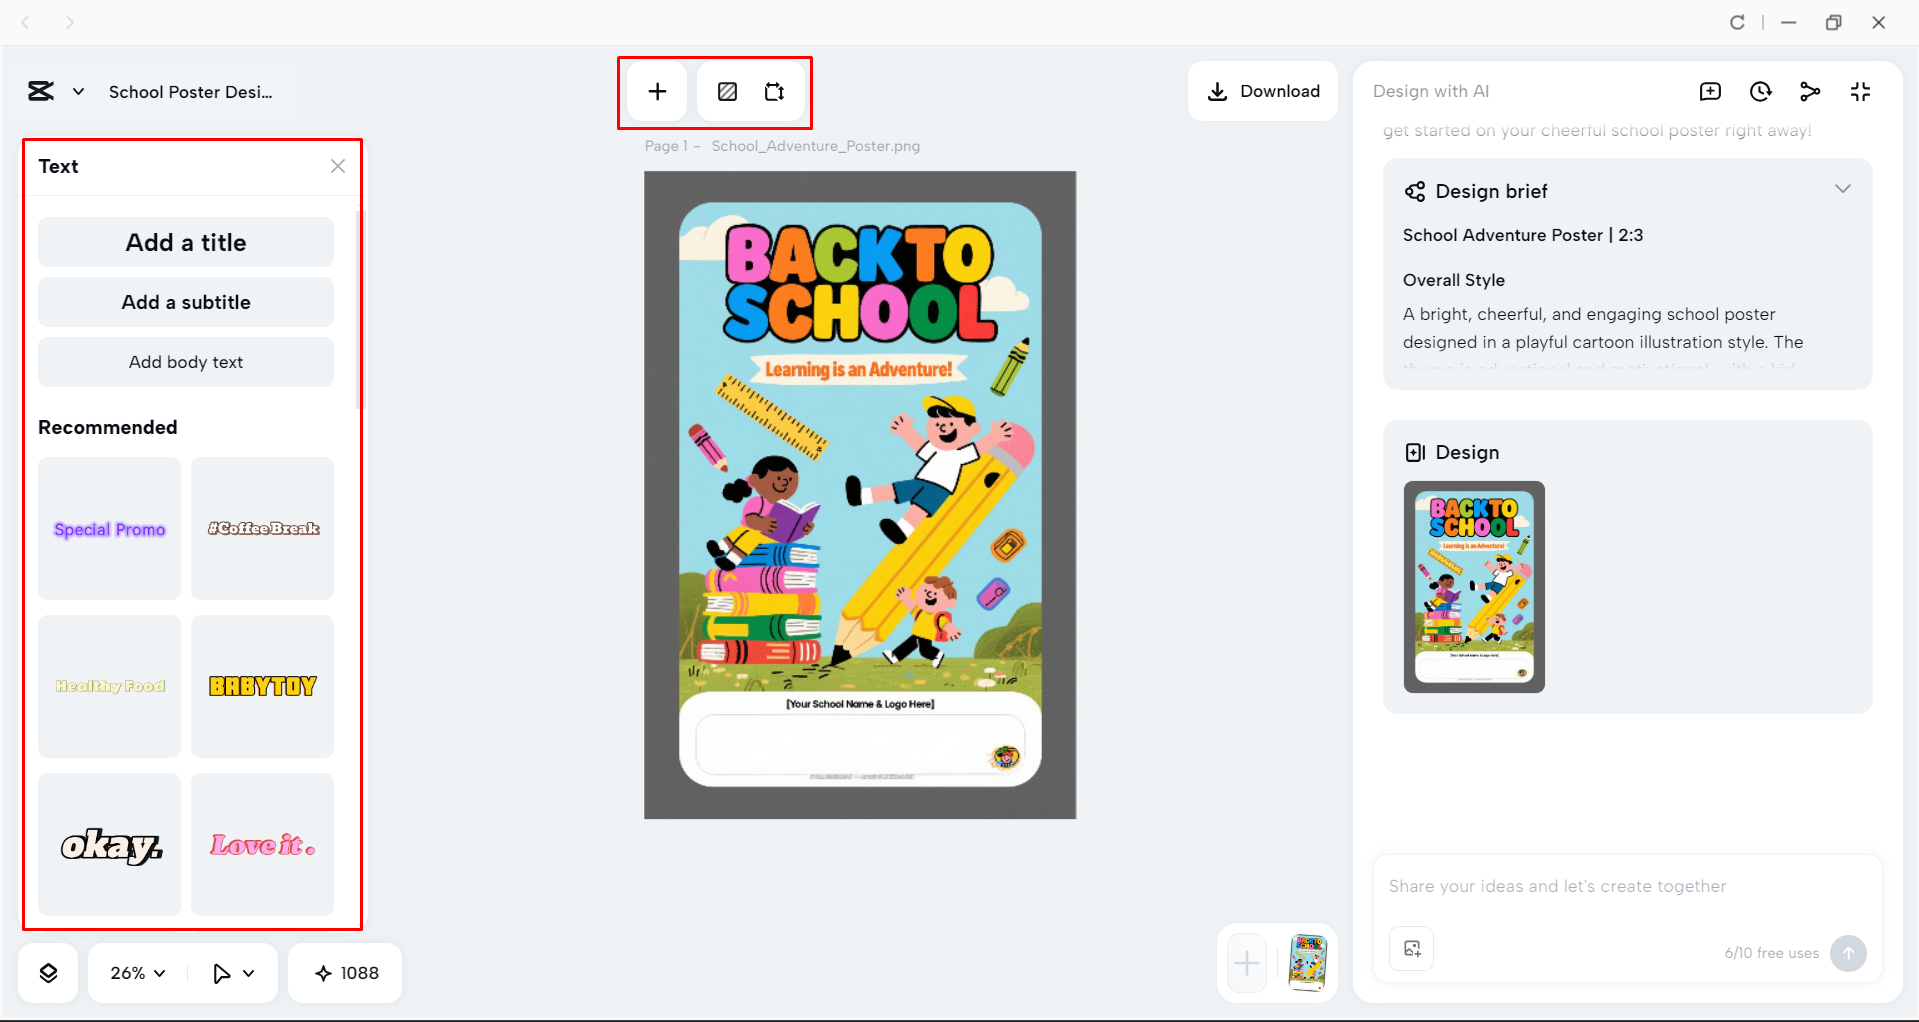The width and height of the screenshot is (1919, 1022).
Task: Open the cursor tool options dropdown
Action: pyautogui.click(x=233, y=972)
